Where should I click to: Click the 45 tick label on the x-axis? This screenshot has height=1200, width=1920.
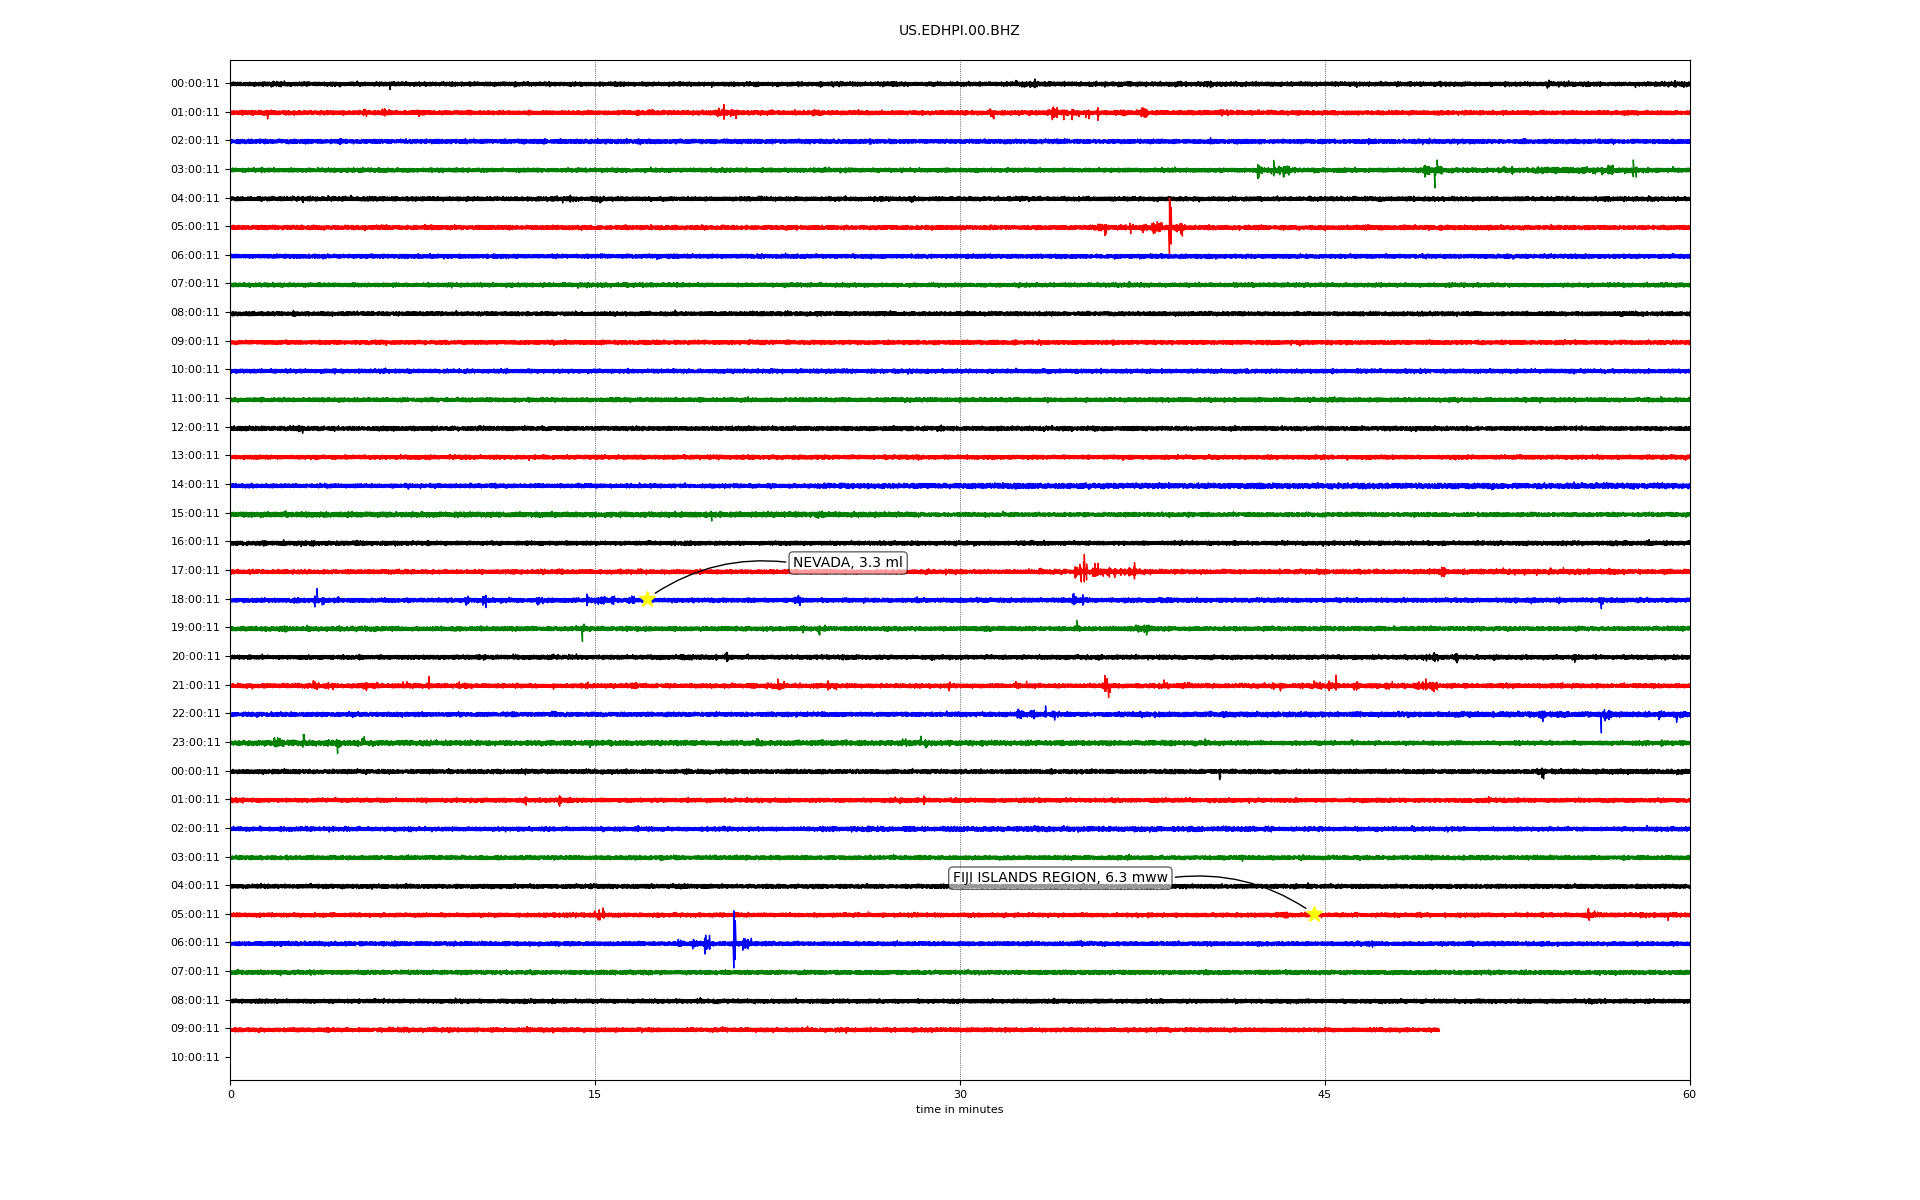pyautogui.click(x=1325, y=1094)
